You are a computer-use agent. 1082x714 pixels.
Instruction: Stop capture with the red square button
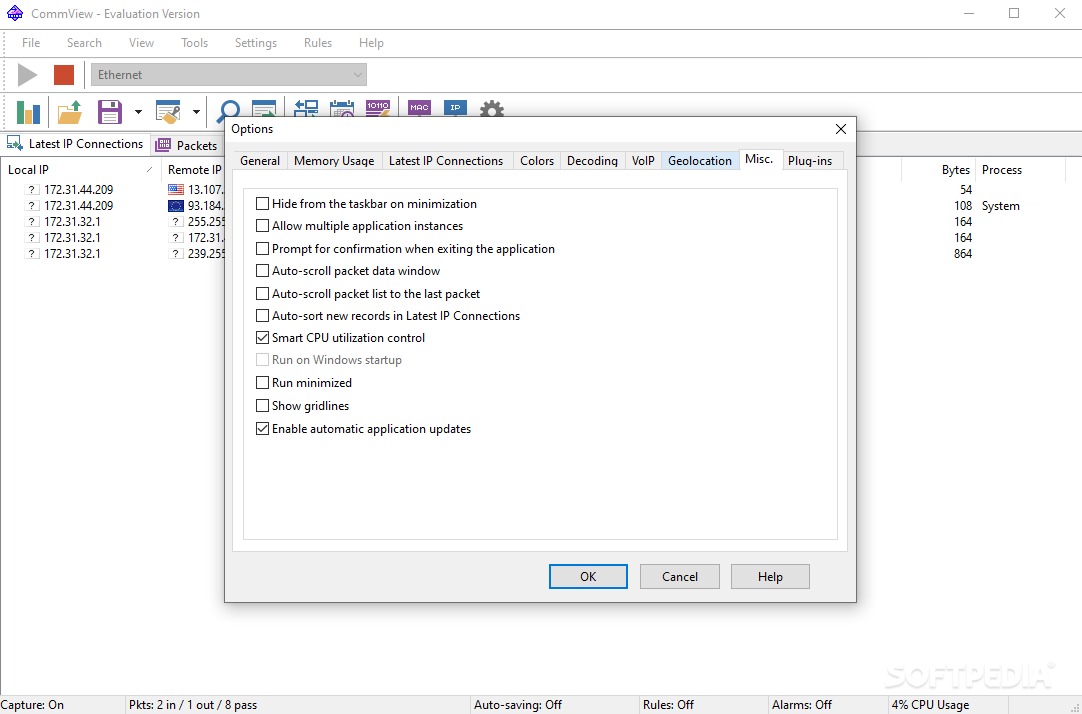click(64, 75)
